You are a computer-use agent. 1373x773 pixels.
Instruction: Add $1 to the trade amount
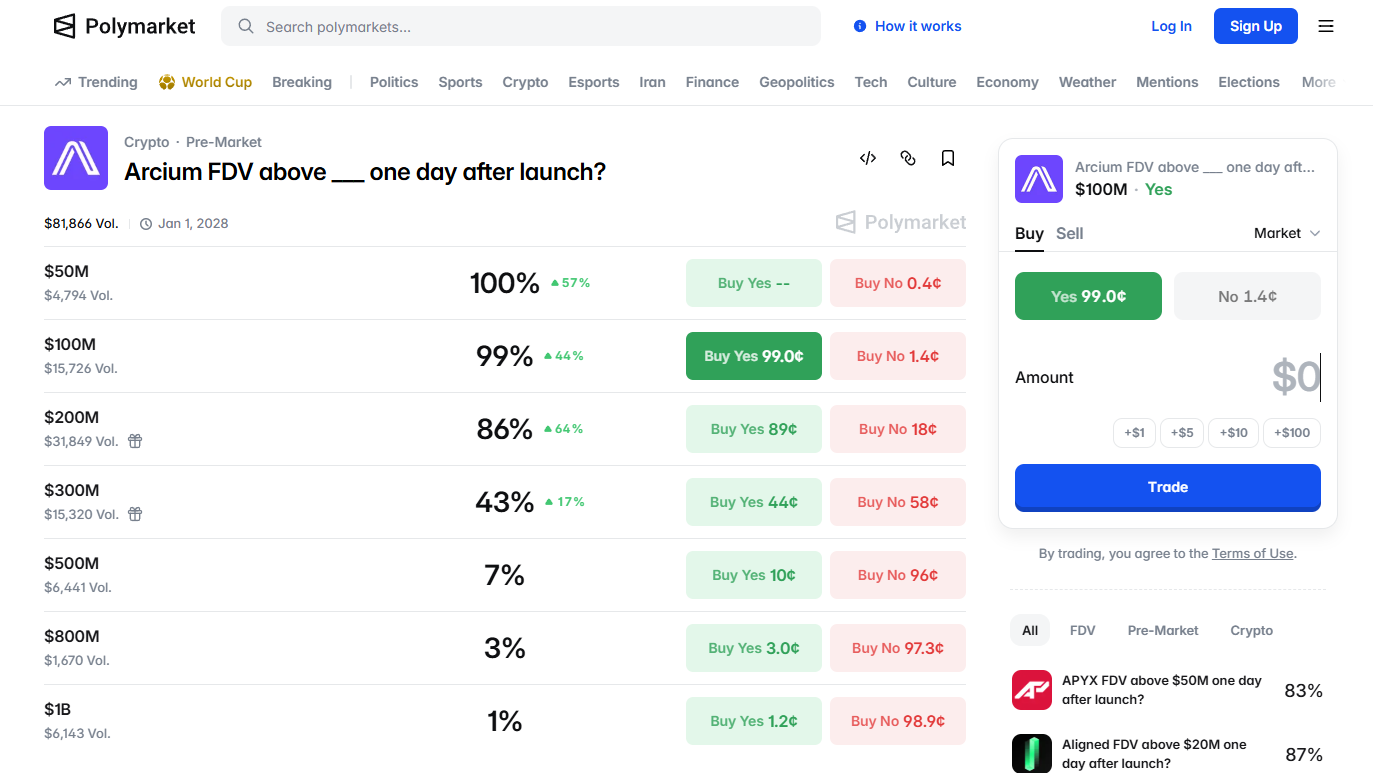coord(1134,433)
